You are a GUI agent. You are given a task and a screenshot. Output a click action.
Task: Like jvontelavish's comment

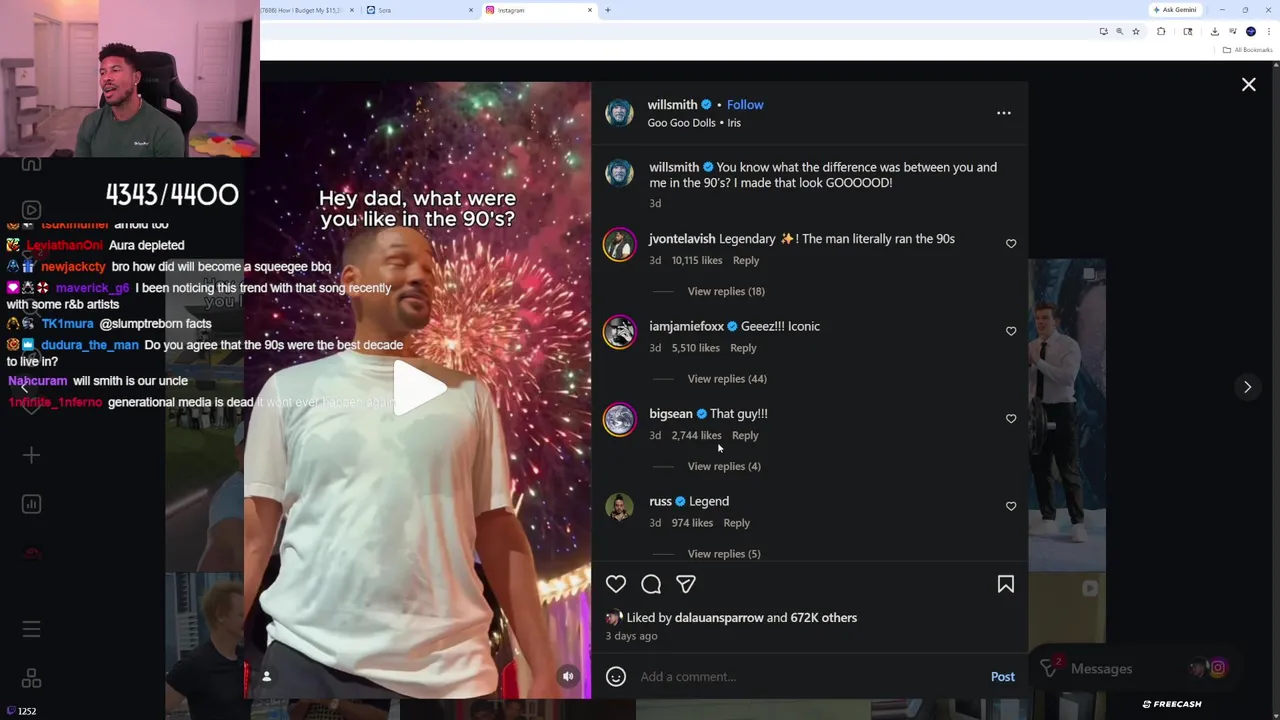click(x=1011, y=244)
